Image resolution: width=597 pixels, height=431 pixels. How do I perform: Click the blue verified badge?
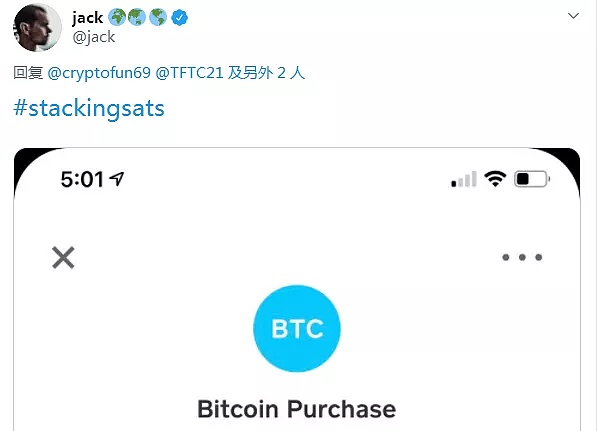(x=179, y=18)
